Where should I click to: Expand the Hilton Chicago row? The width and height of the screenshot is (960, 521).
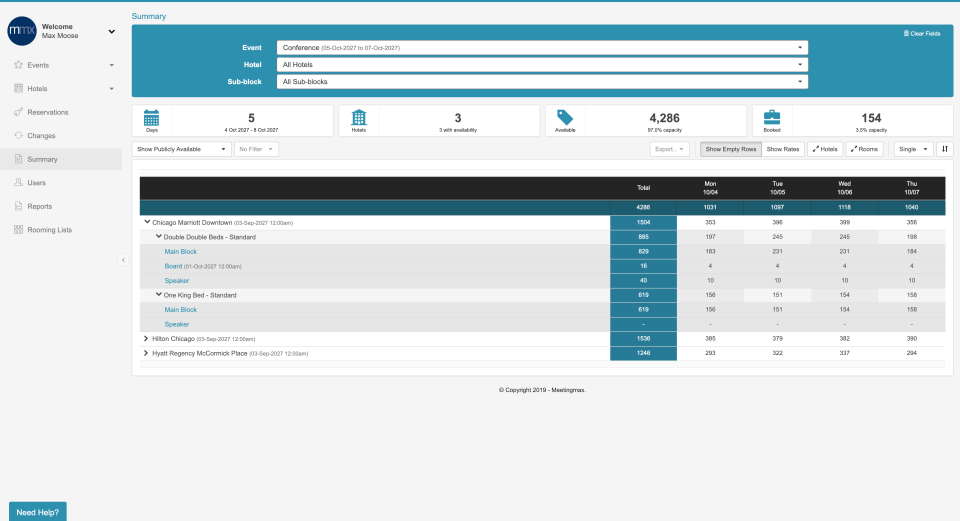point(146,339)
